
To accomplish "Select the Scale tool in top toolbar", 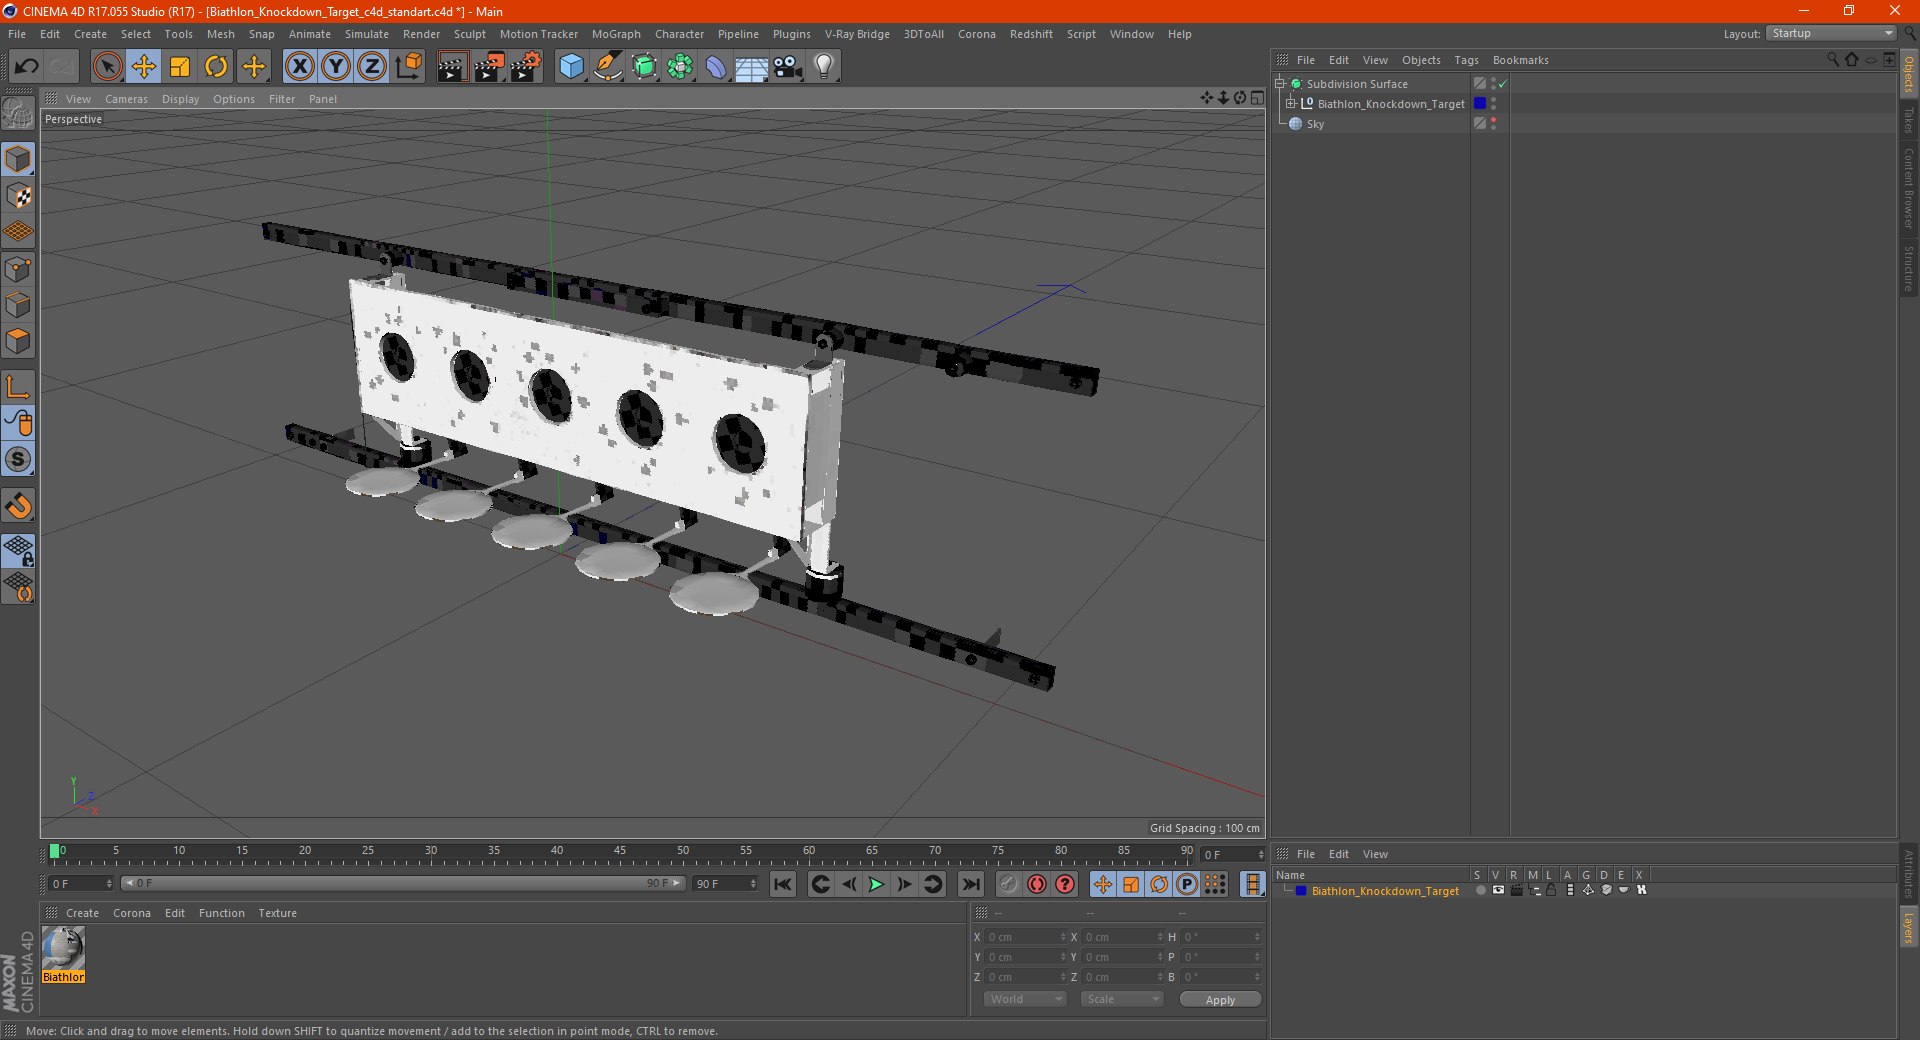I will tap(180, 67).
